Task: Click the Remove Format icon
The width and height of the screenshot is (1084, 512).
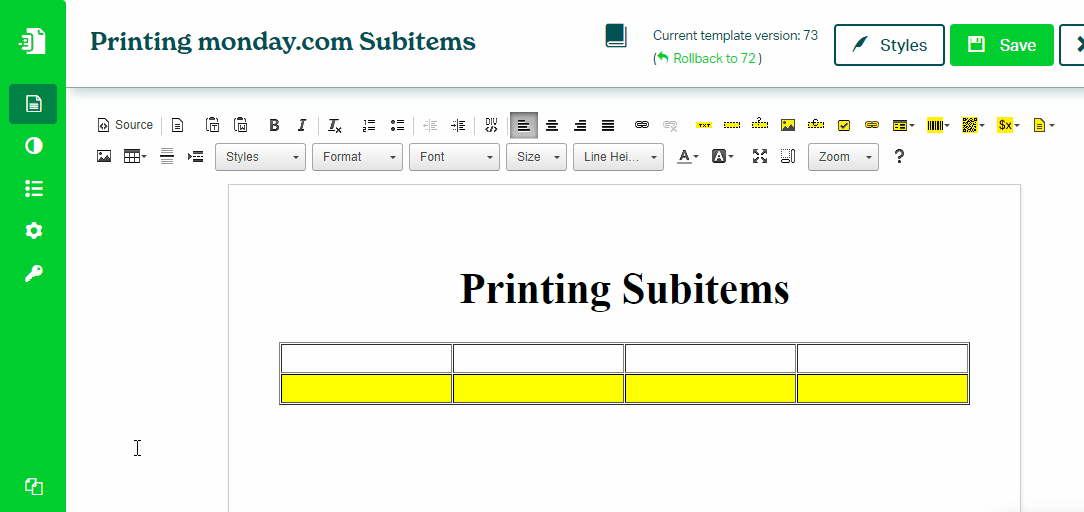Action: tap(335, 125)
